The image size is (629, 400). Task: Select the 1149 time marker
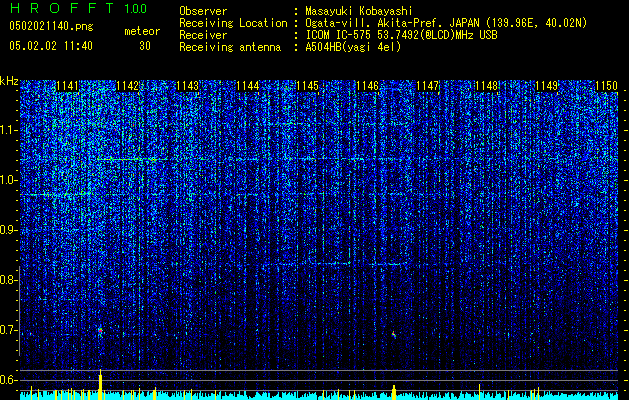(x=547, y=86)
